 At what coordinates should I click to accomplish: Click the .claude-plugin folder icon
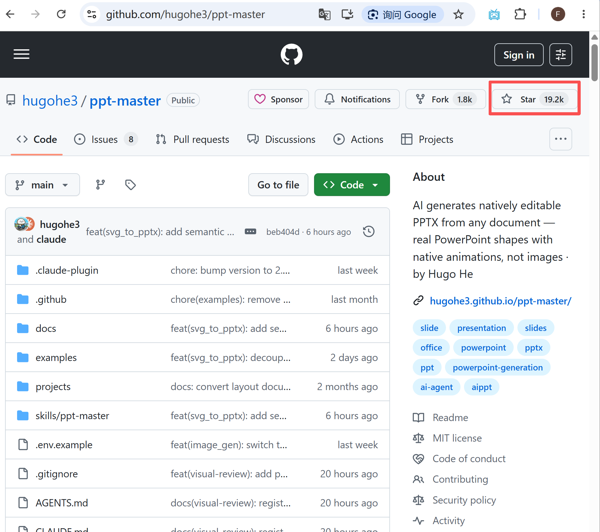pyautogui.click(x=23, y=270)
